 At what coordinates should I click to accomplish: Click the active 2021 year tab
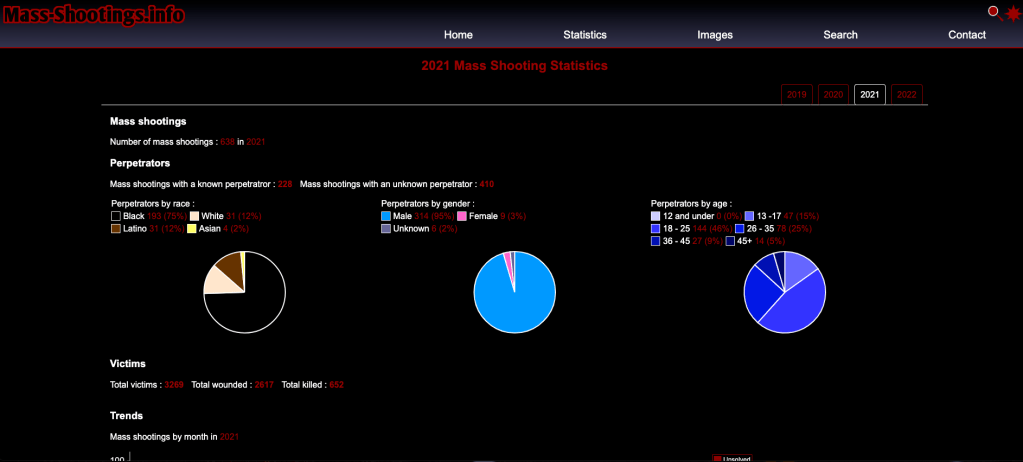click(870, 94)
